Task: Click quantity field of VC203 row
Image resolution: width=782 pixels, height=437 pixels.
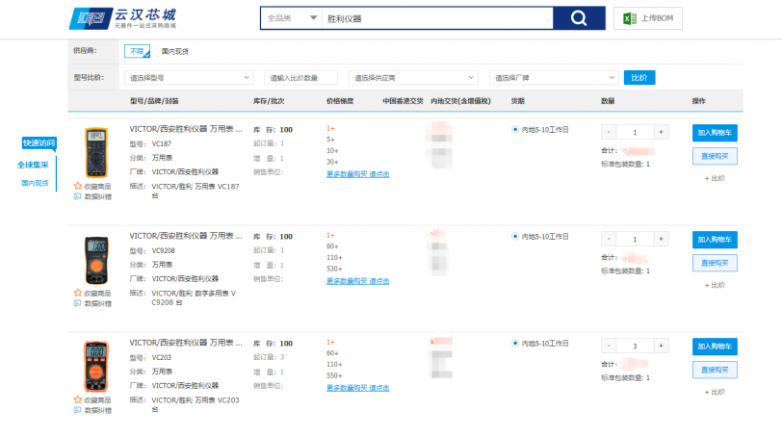Action: tap(635, 346)
